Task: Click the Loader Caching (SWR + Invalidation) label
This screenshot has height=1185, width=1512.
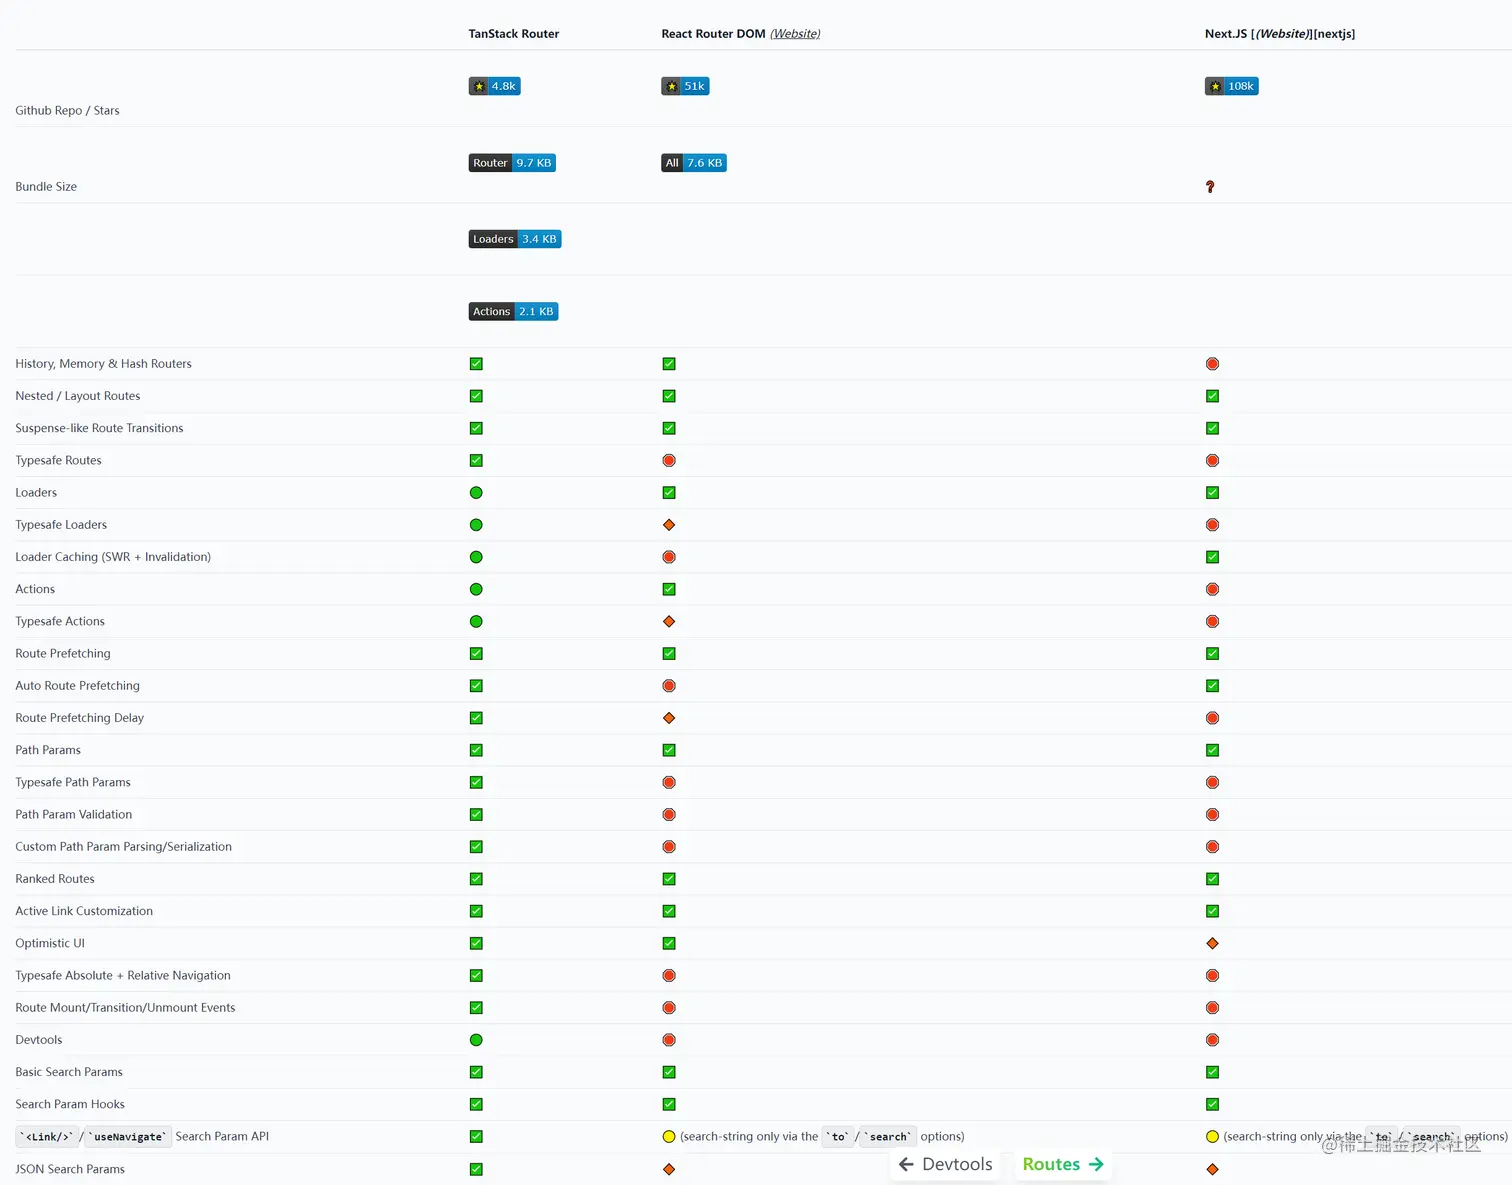Action: (x=113, y=557)
